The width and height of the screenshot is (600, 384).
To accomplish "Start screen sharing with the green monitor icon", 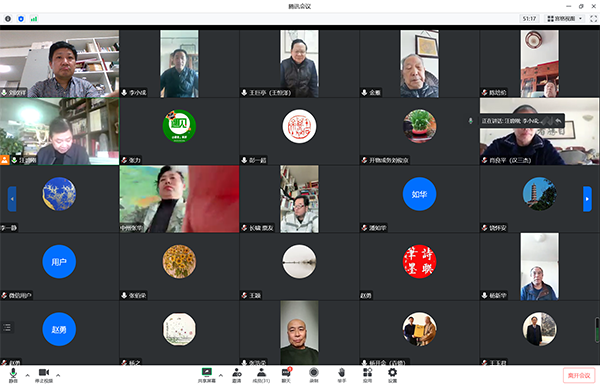I will click(x=207, y=375).
